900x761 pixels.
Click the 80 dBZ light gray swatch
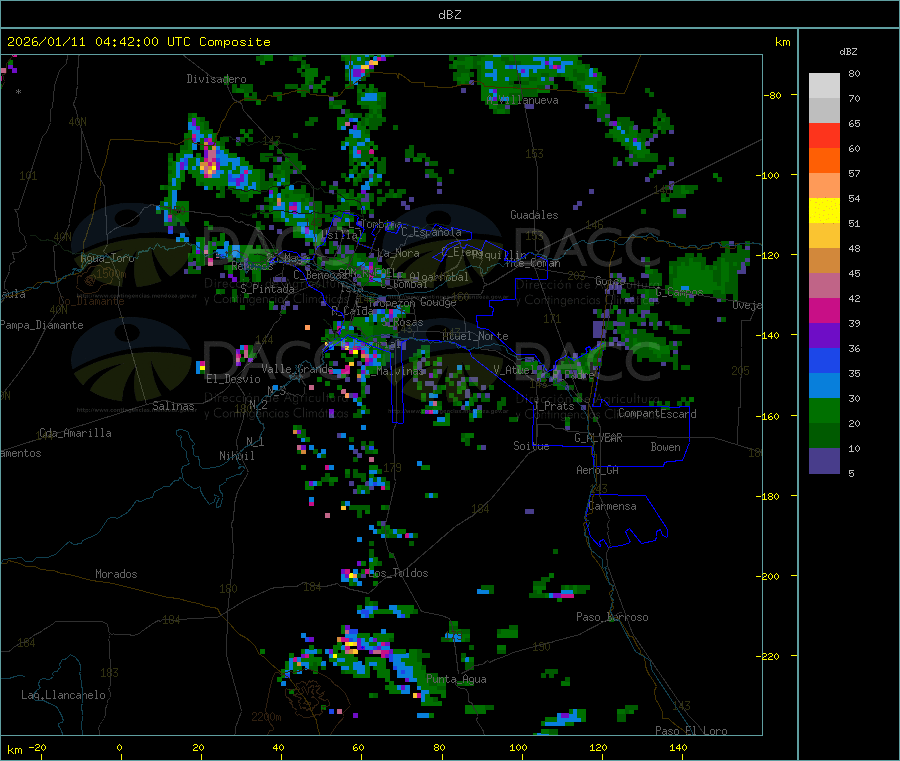tap(824, 86)
